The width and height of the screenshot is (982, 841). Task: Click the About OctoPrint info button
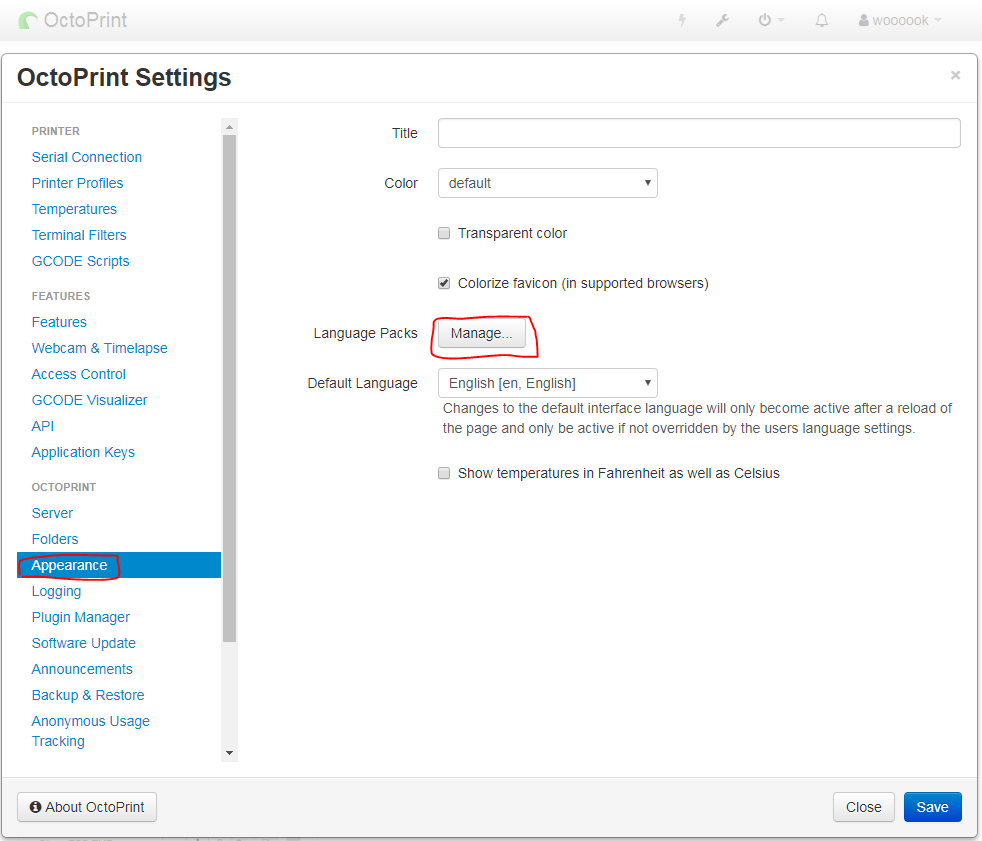point(87,807)
